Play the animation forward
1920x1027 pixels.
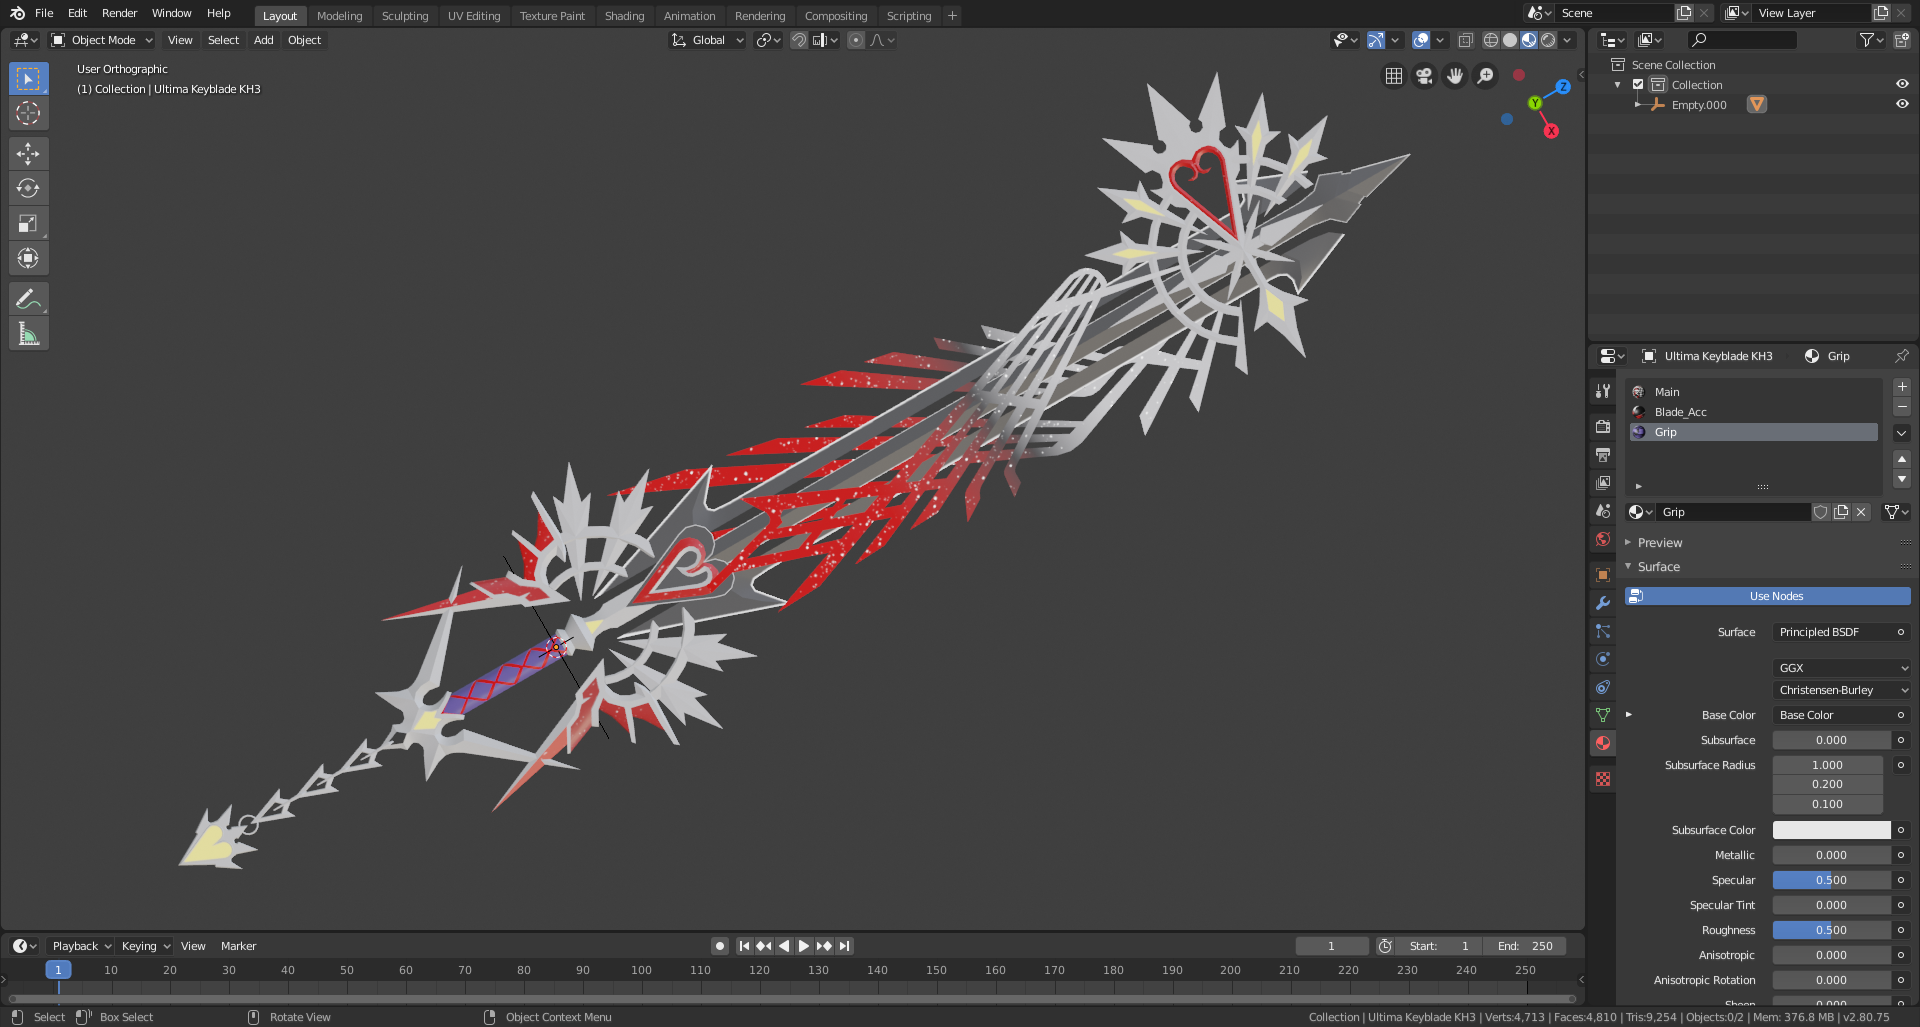coord(804,946)
